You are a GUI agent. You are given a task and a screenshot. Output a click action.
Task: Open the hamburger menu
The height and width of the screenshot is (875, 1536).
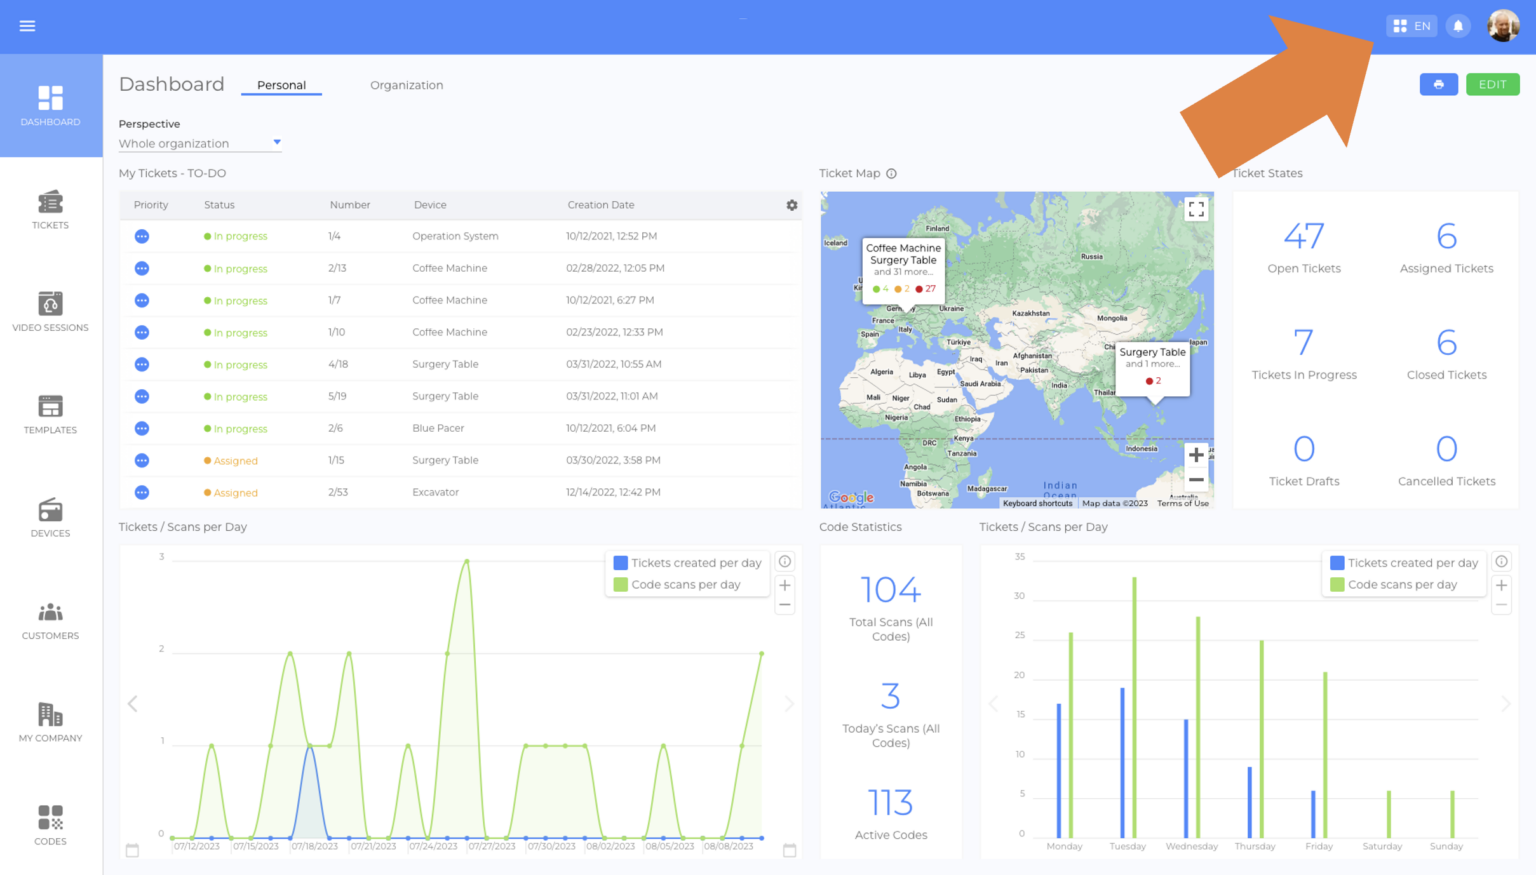coord(27,26)
